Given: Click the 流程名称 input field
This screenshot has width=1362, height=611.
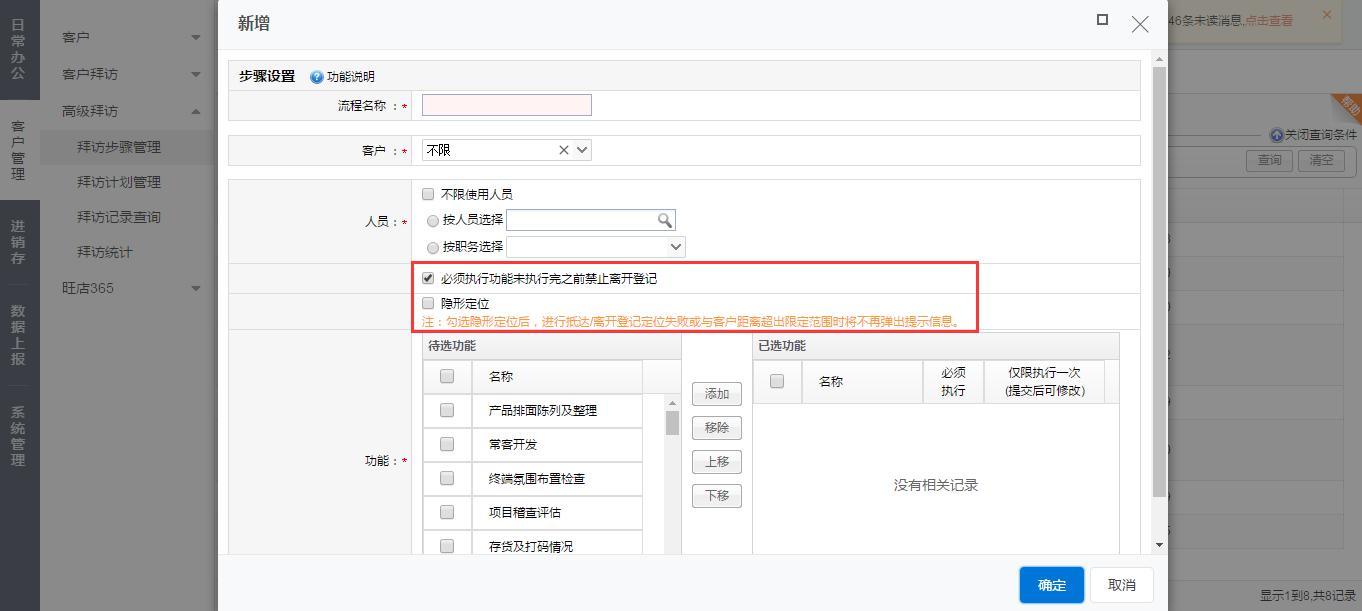Looking at the screenshot, I should (506, 105).
